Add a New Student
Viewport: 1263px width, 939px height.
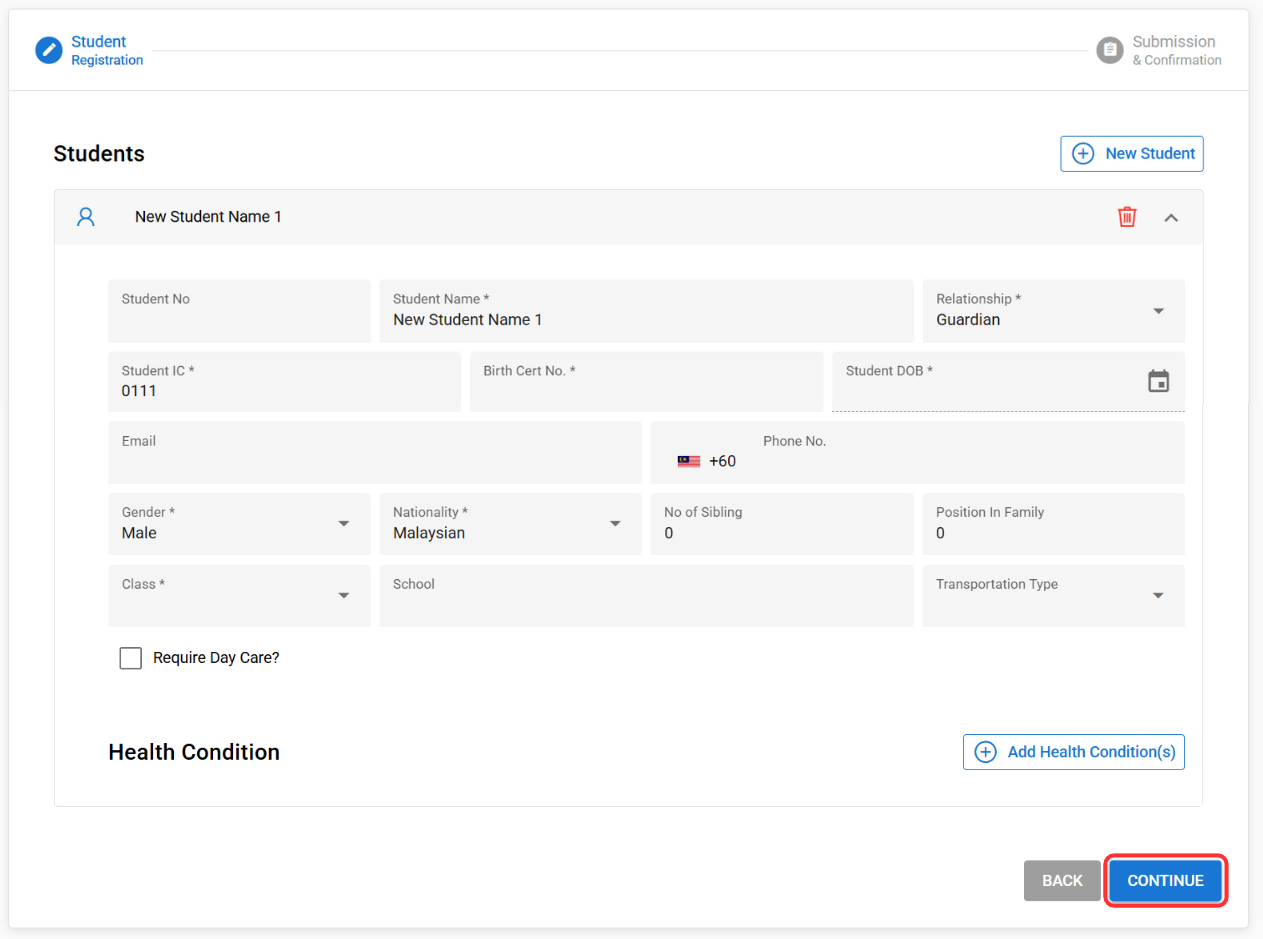1132,154
